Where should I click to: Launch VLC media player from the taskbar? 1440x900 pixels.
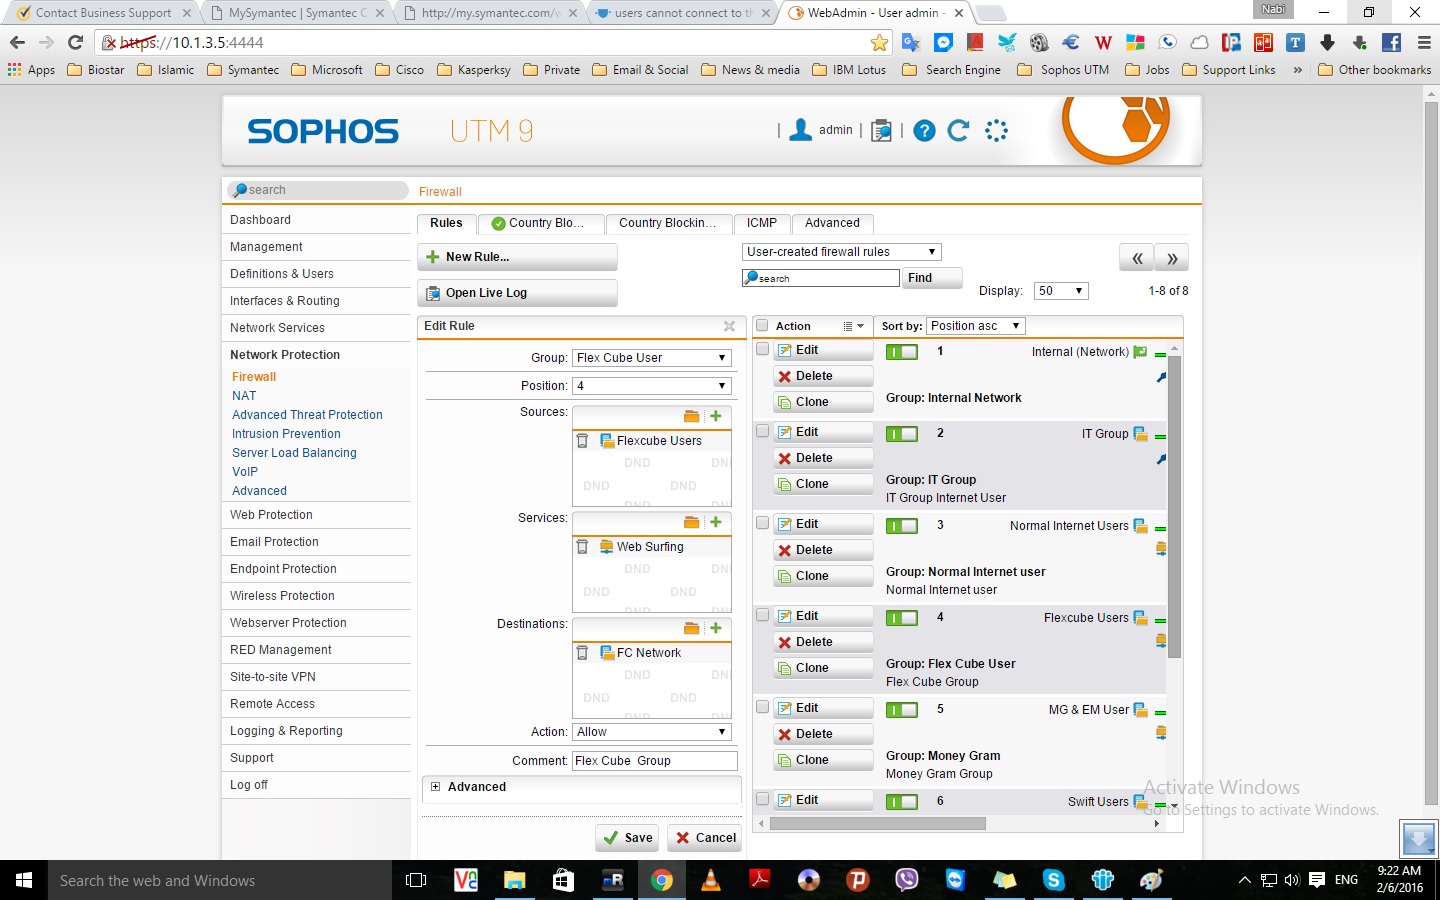pyautogui.click(x=711, y=880)
